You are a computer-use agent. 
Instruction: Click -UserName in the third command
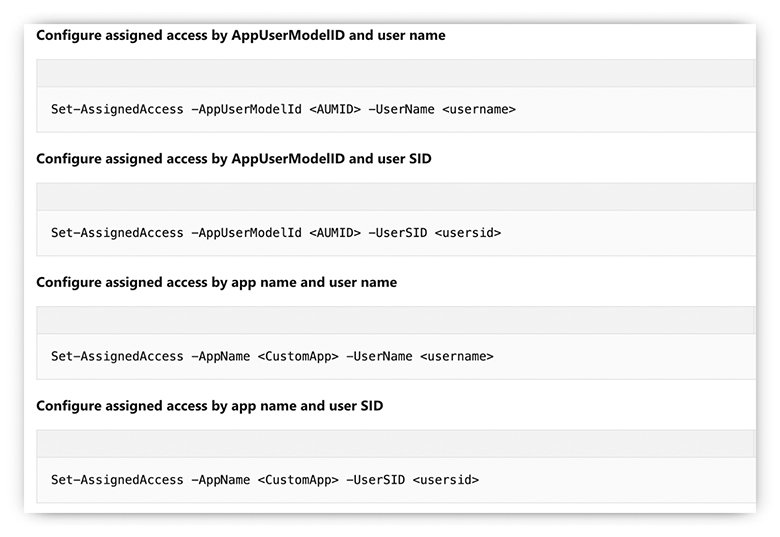tap(379, 356)
